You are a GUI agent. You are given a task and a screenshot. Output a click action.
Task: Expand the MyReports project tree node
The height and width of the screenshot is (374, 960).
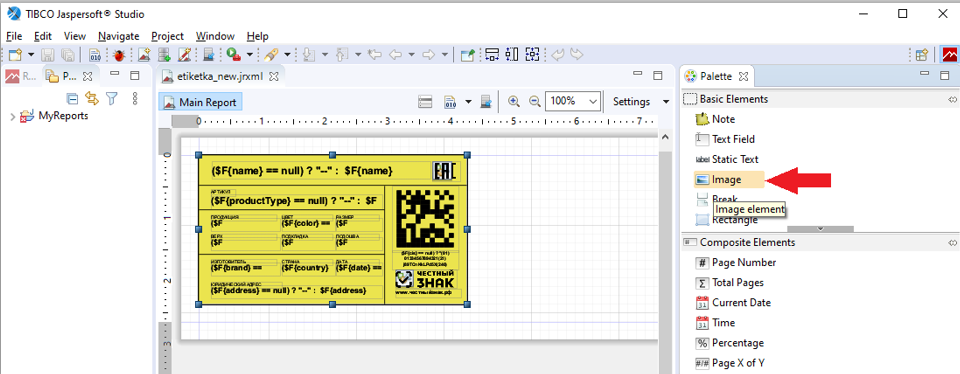[12, 116]
